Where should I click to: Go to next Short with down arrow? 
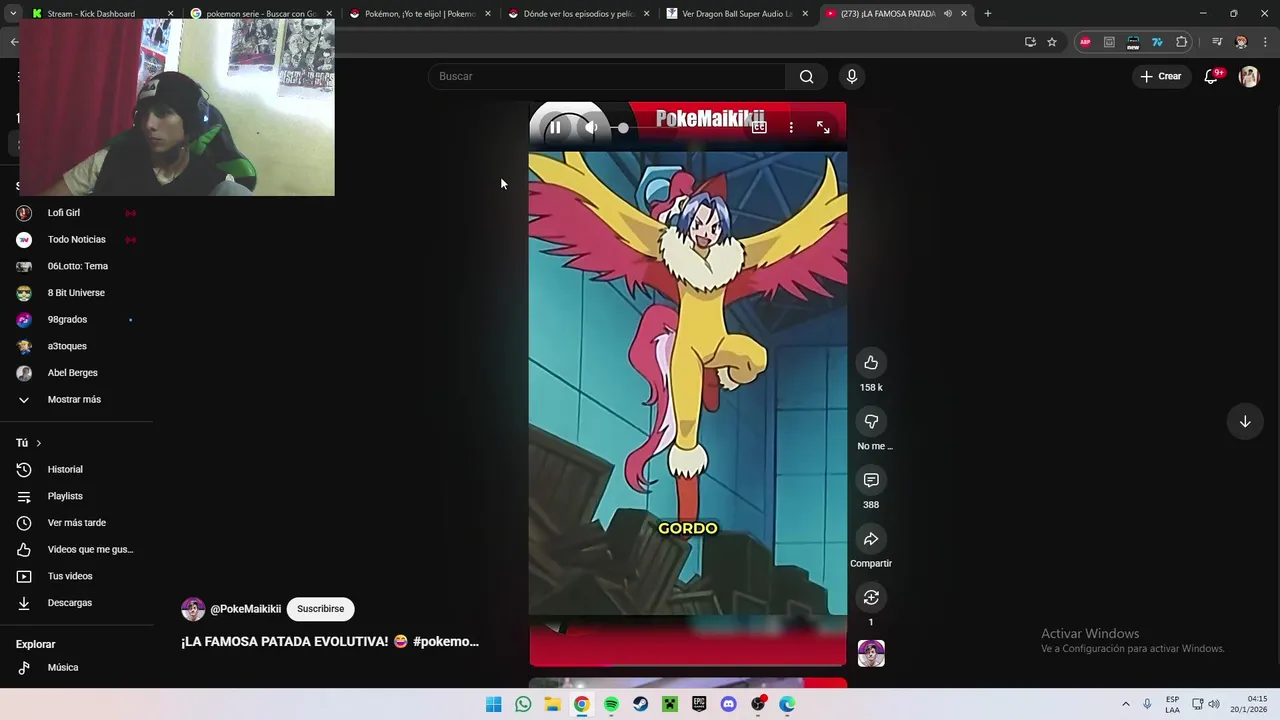[1245, 422]
